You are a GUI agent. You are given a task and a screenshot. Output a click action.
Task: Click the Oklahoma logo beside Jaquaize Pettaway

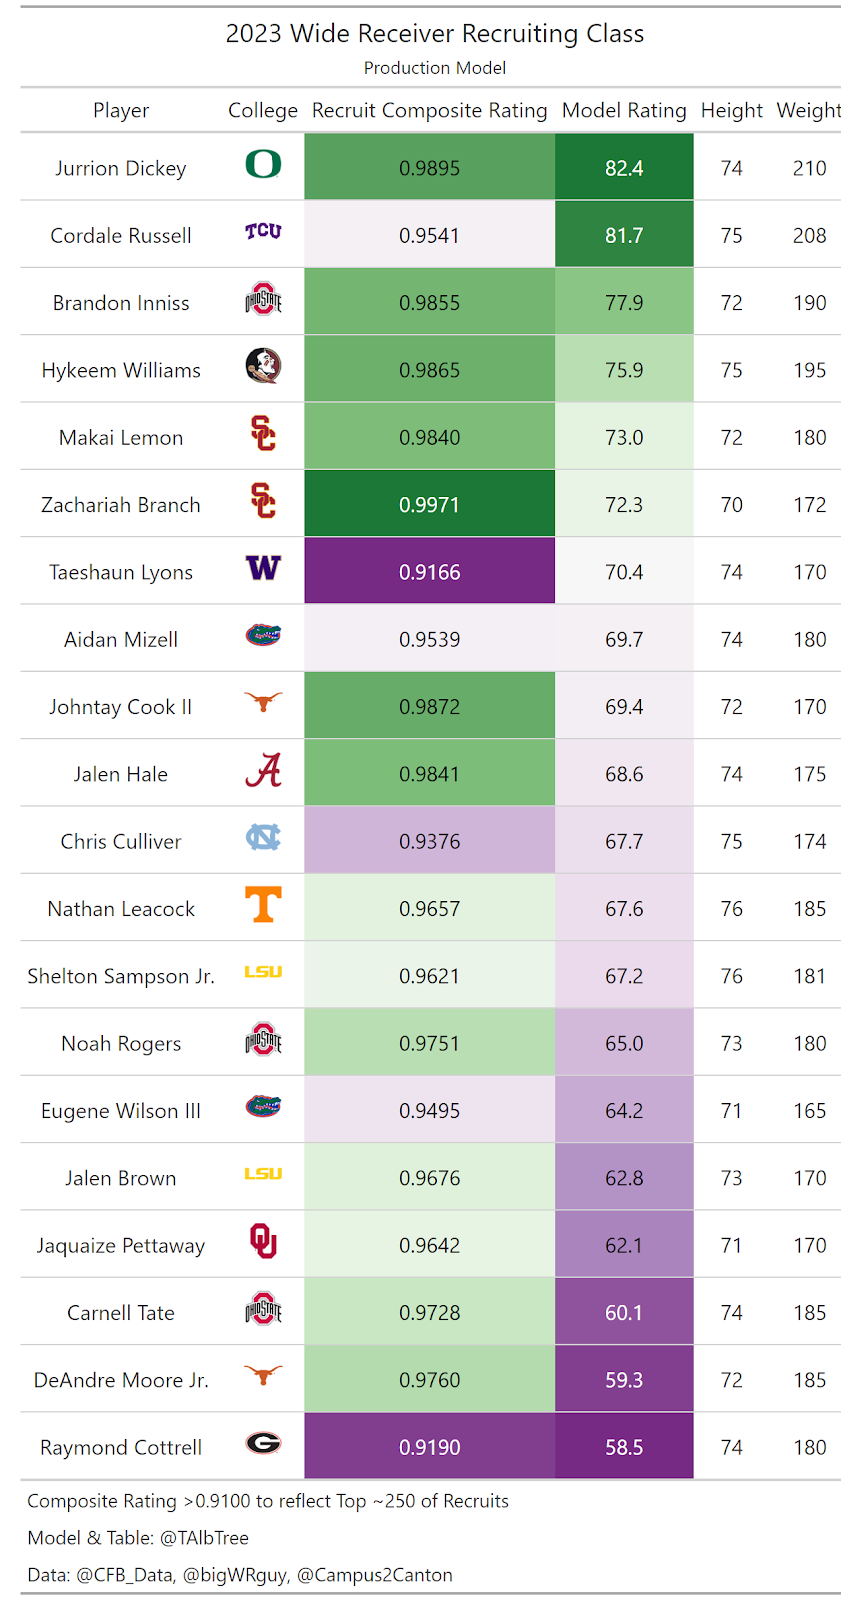[263, 1242]
